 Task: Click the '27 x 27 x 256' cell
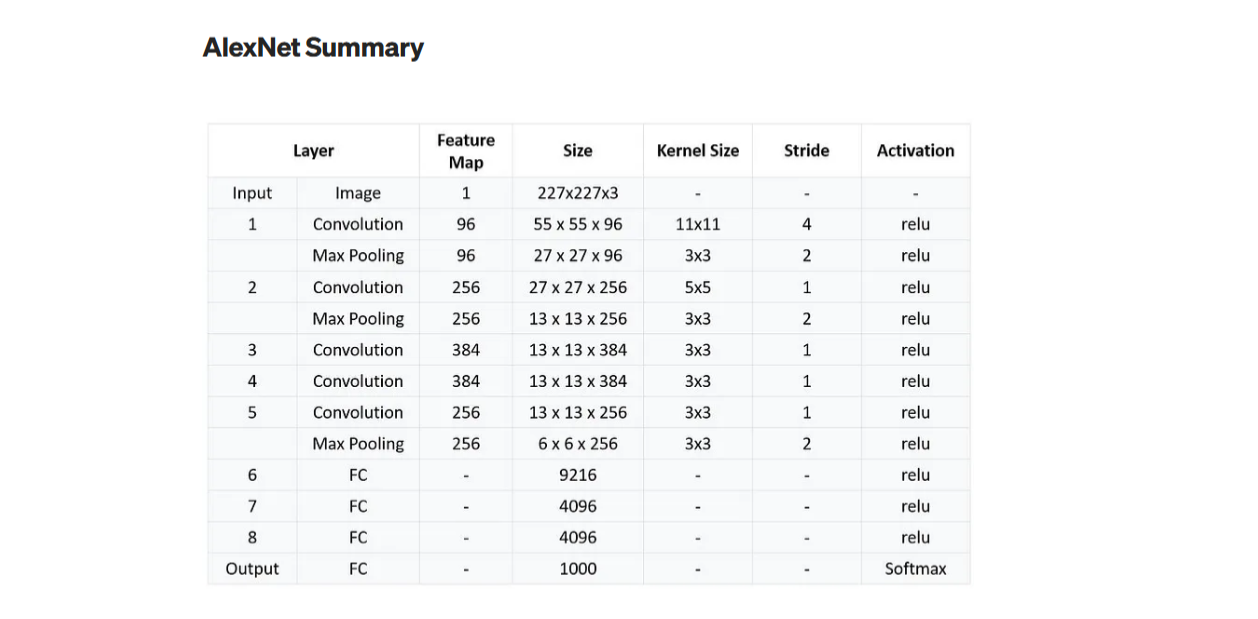578,287
